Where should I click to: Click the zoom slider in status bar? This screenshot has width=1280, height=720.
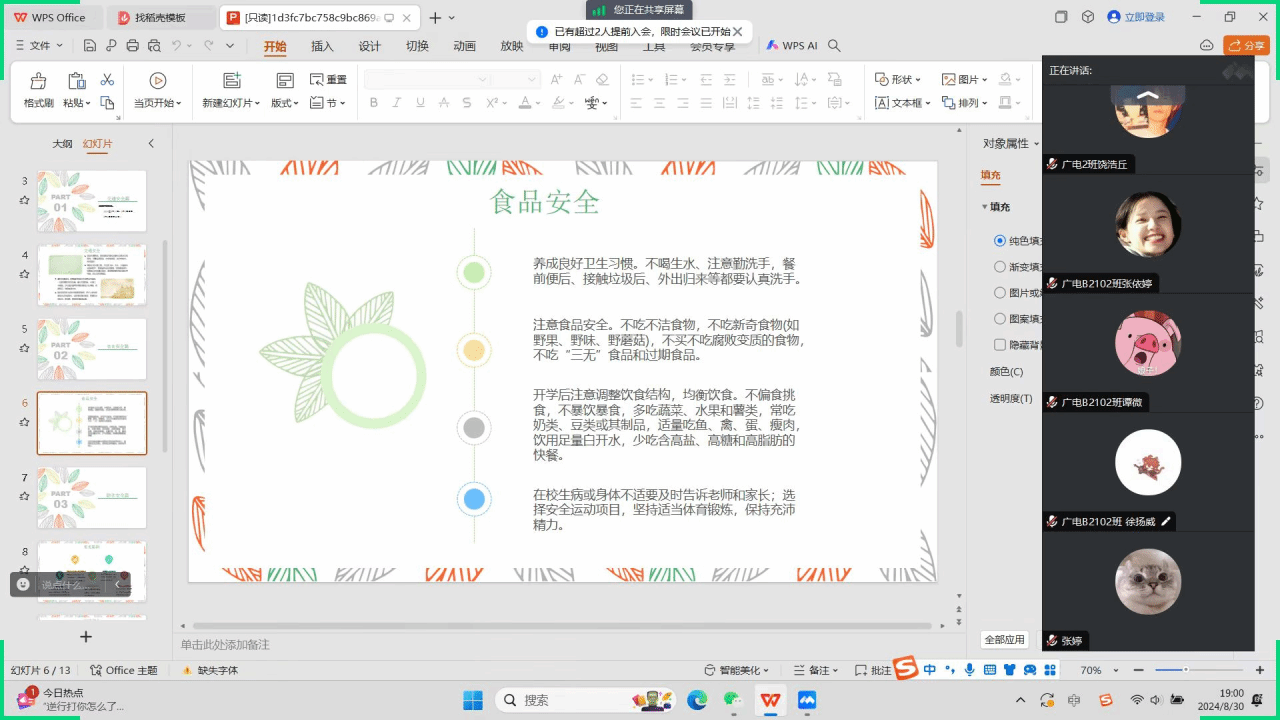(x=1186, y=670)
